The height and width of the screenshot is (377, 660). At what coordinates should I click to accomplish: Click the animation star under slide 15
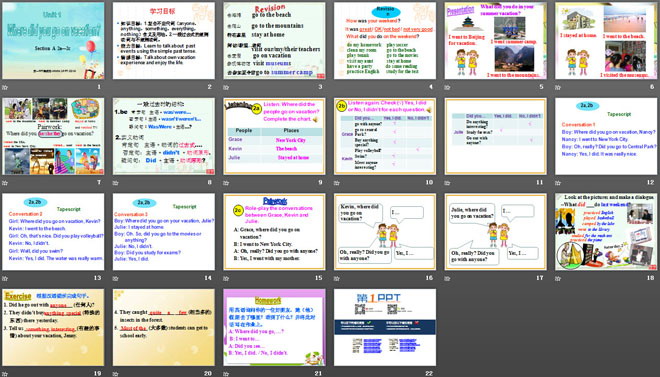click(x=226, y=278)
